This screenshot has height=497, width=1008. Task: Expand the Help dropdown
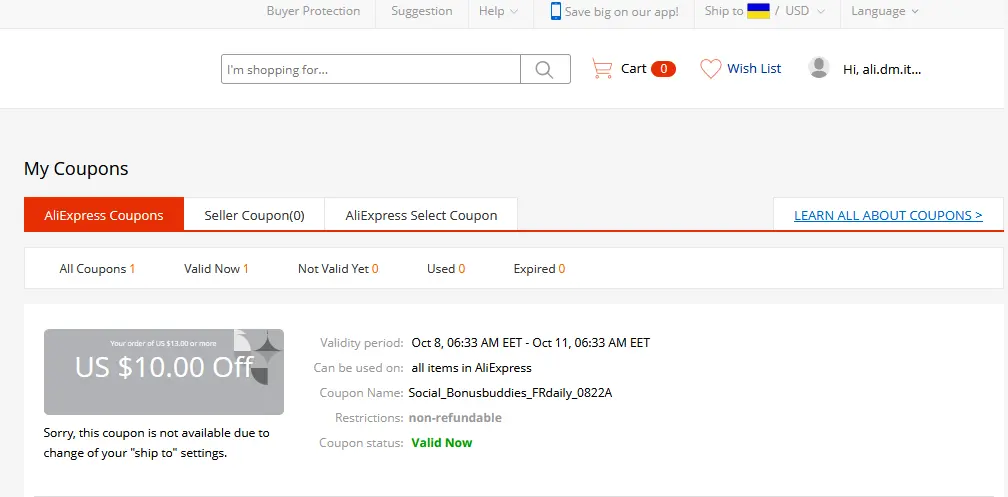click(x=498, y=11)
